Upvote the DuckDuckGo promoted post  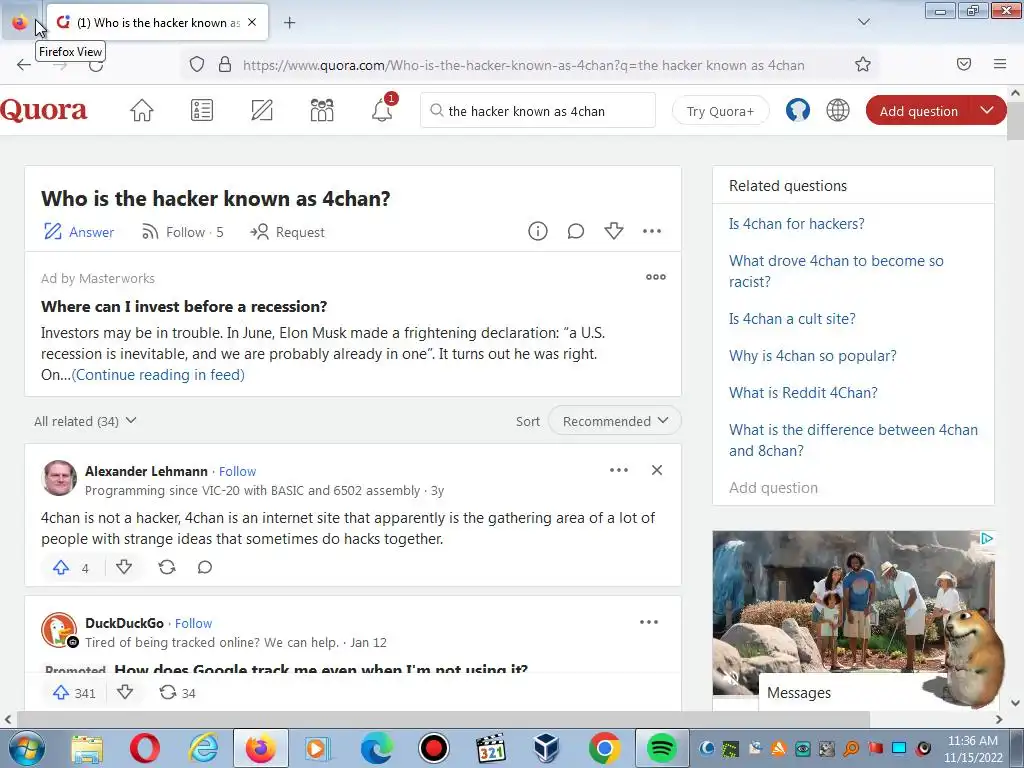pyautogui.click(x=61, y=692)
